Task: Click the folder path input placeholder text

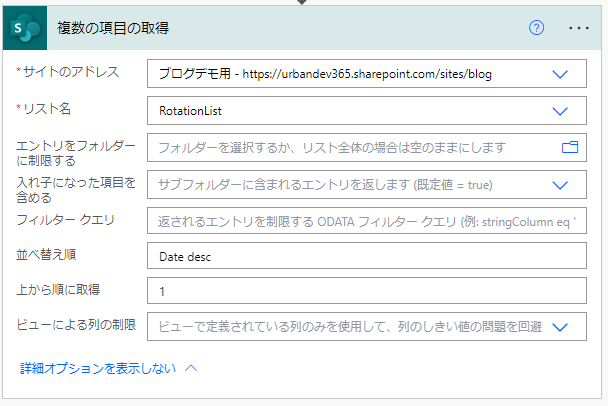Action: (x=332, y=147)
